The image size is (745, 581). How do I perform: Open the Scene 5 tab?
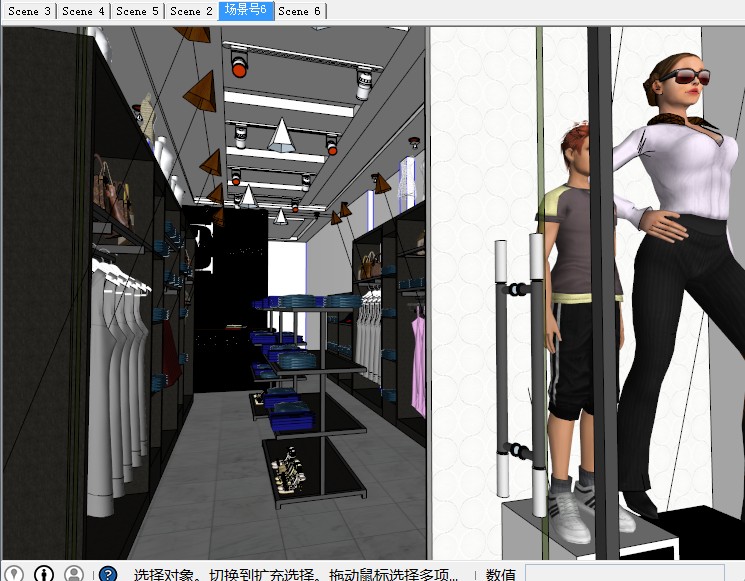(x=137, y=11)
